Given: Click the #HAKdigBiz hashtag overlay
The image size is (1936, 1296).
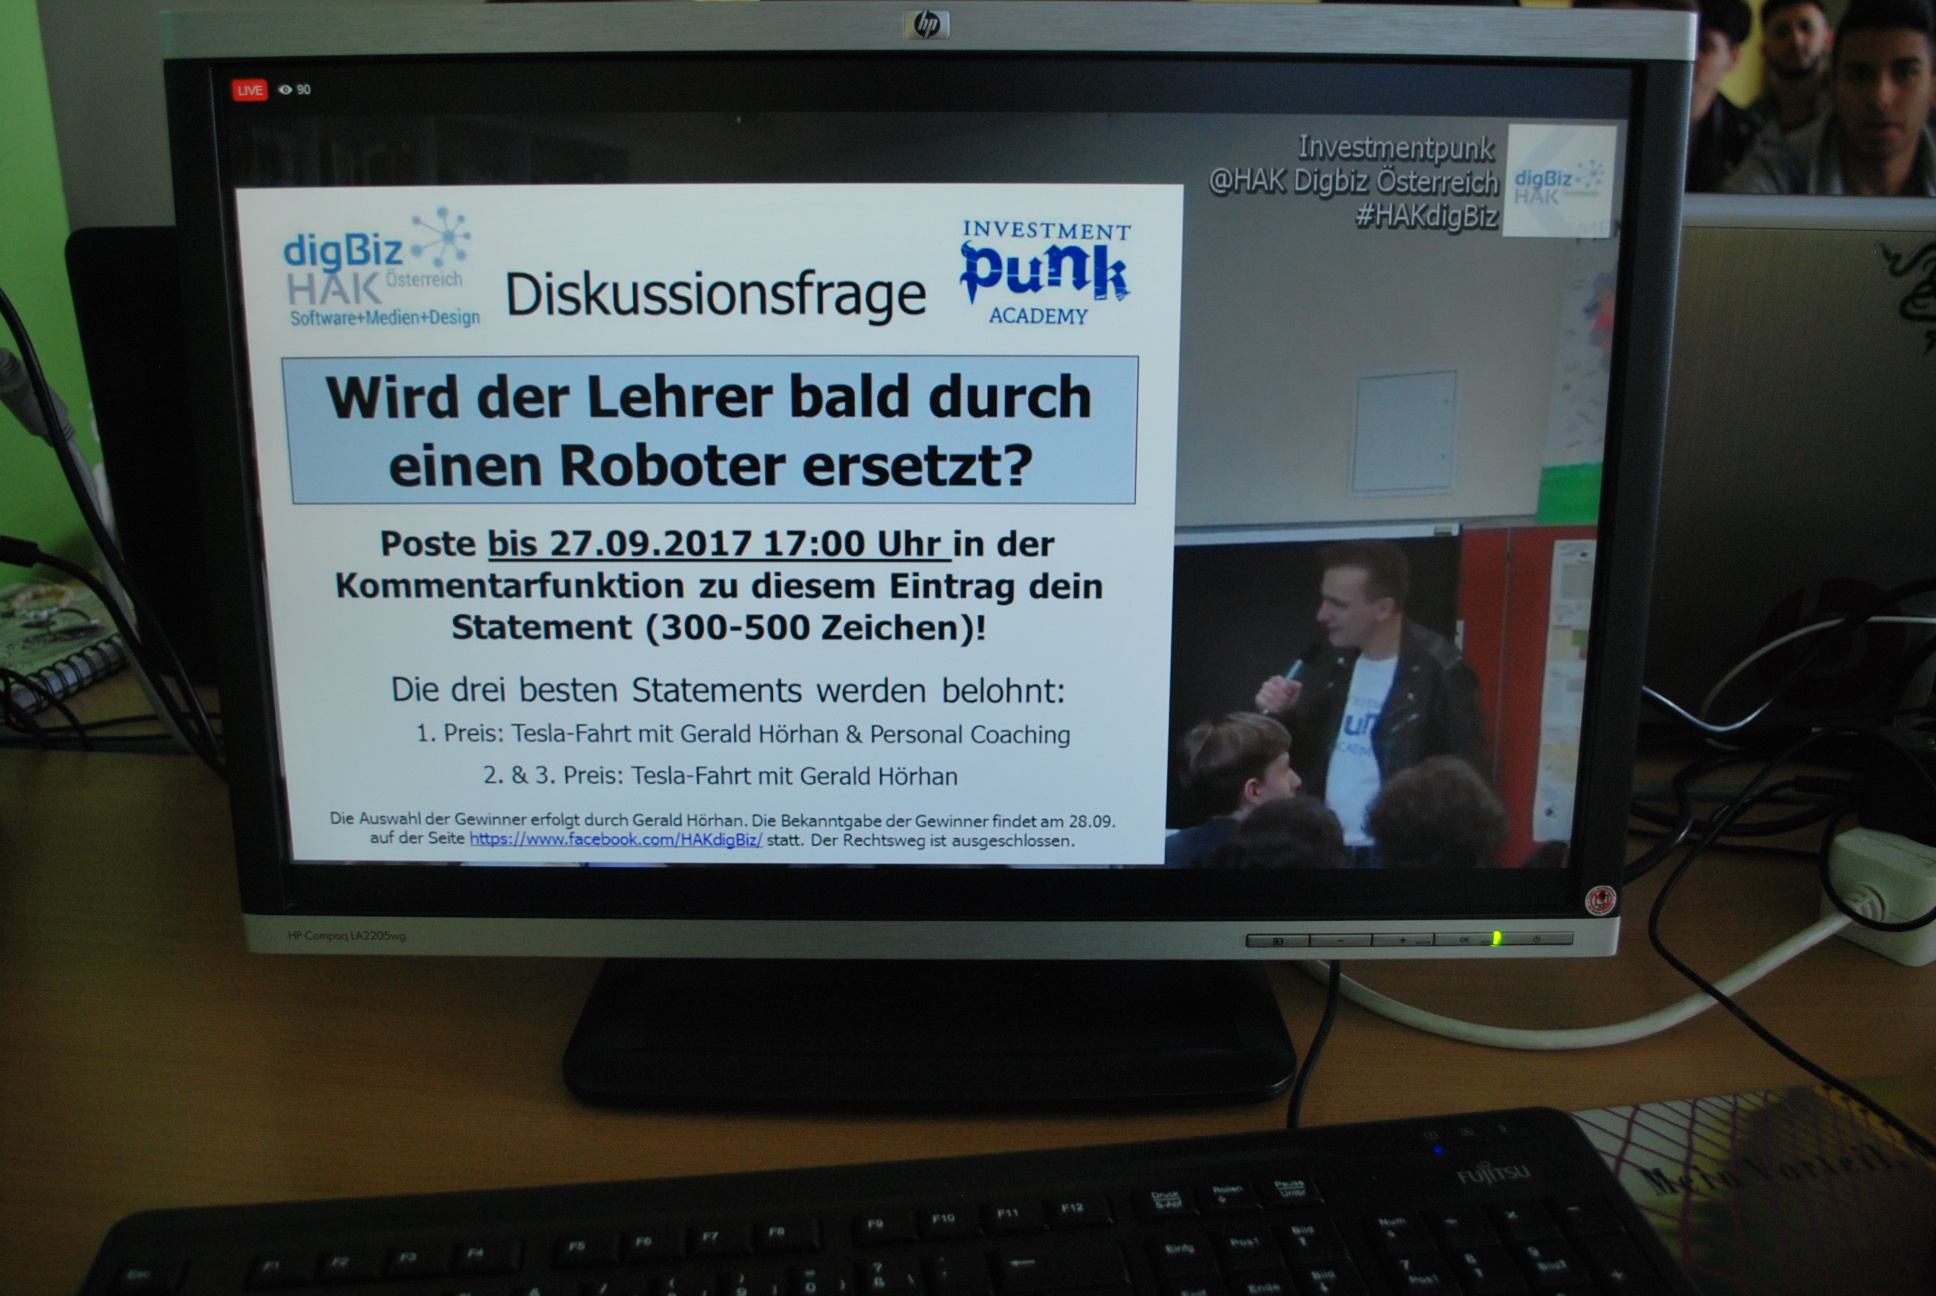Looking at the screenshot, I should (x=1426, y=216).
